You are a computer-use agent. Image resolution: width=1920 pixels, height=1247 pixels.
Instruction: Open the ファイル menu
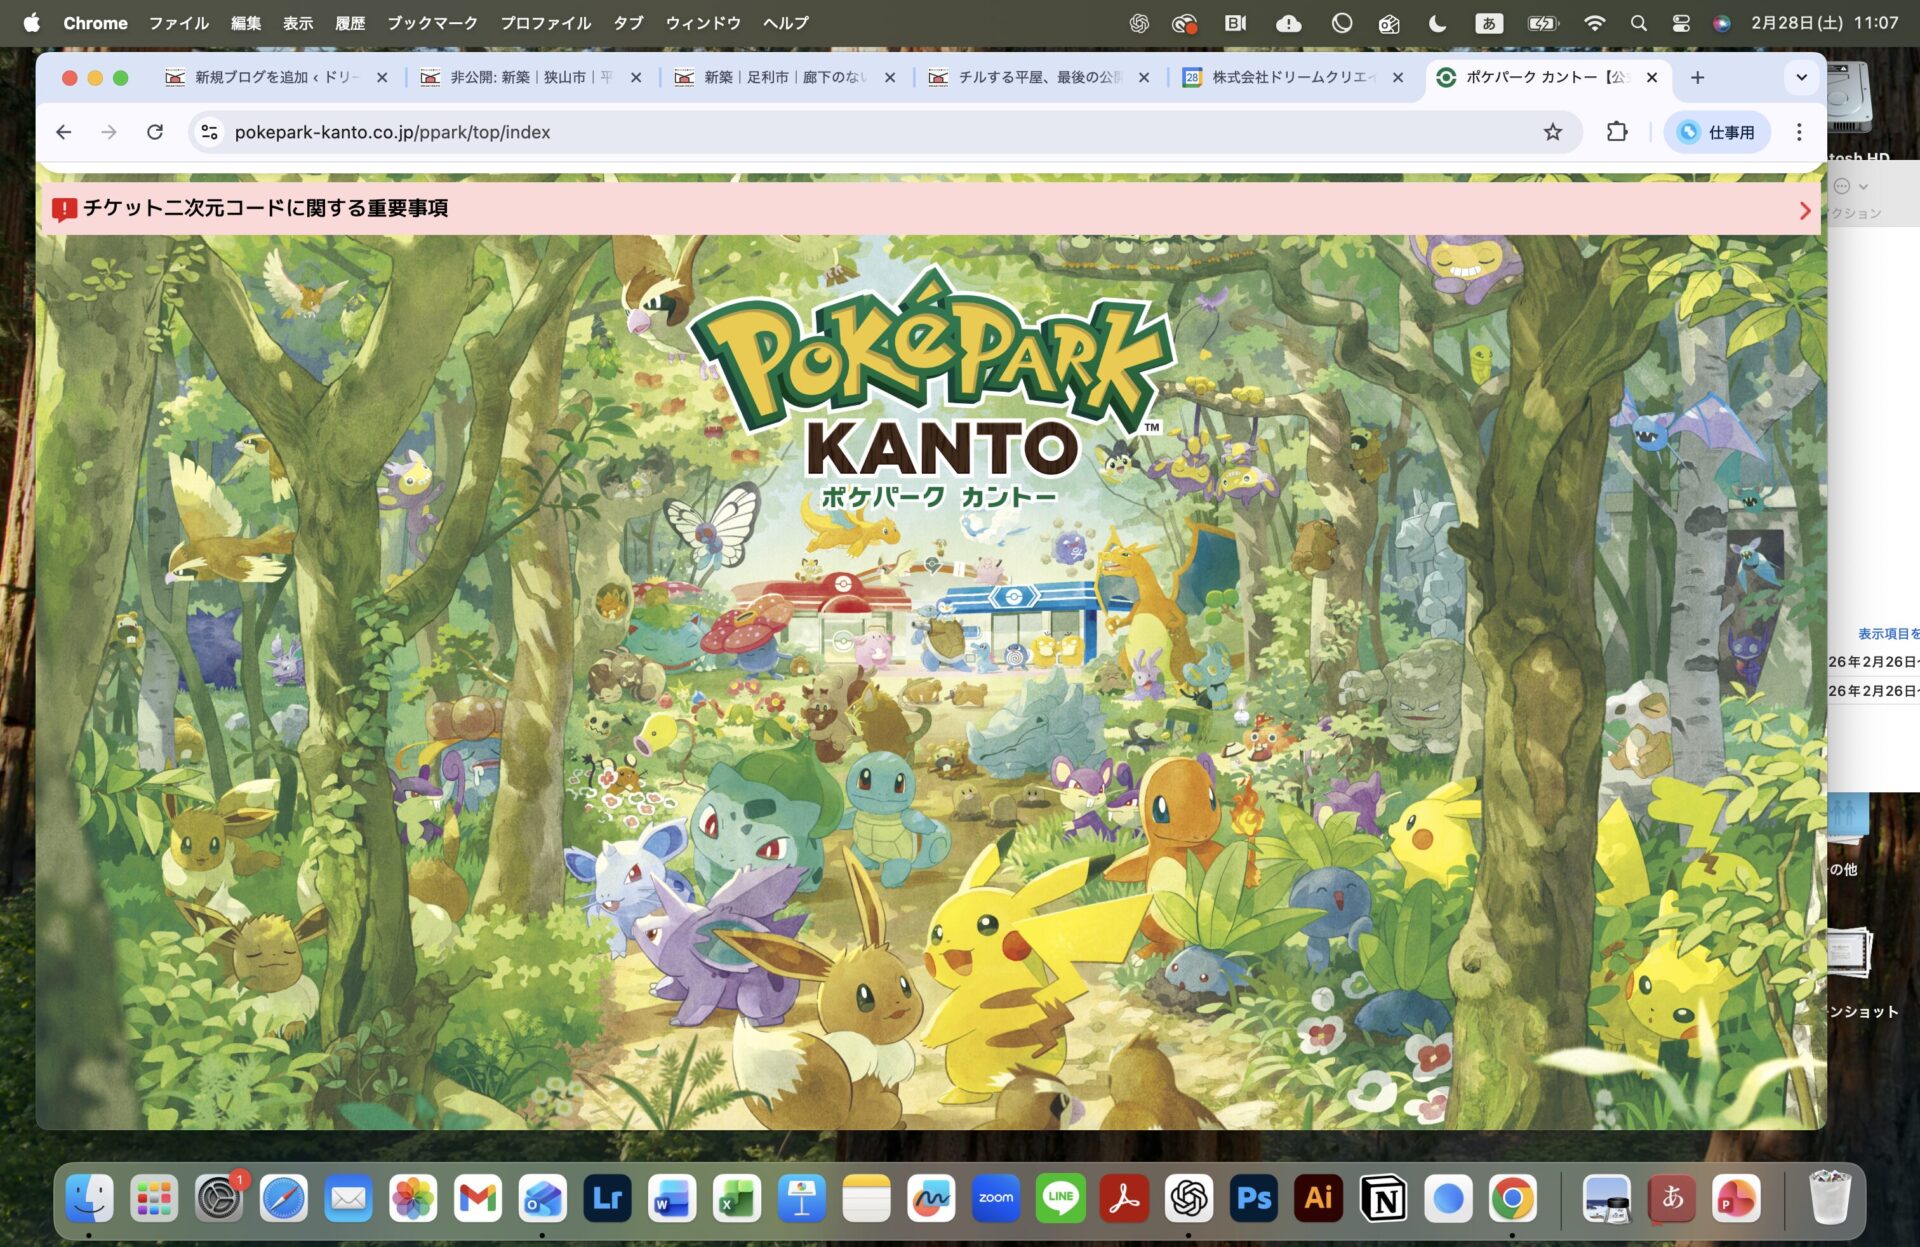coord(179,23)
